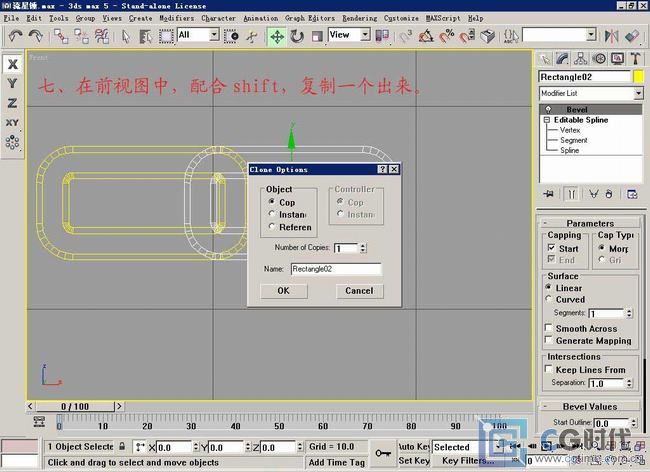Screen dimensions: 650x472
Task: Open the View coordinate system dropdown
Action: tap(365, 35)
